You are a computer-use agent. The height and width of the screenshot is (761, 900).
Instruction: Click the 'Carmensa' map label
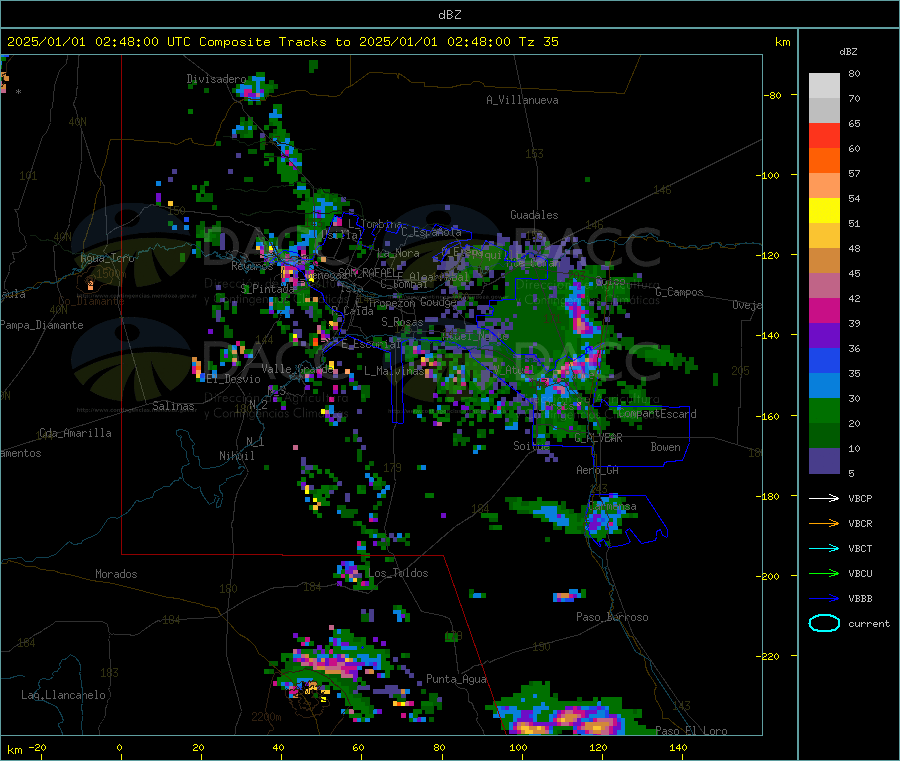612,506
